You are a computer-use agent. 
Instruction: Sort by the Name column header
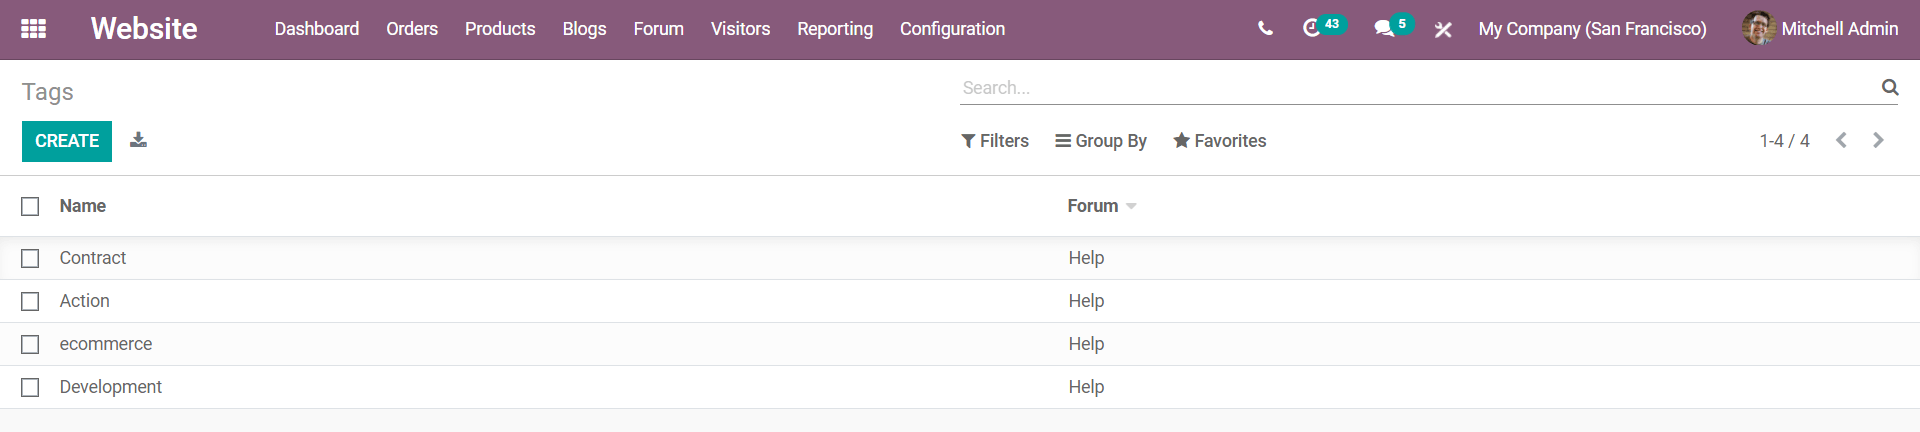coord(83,206)
